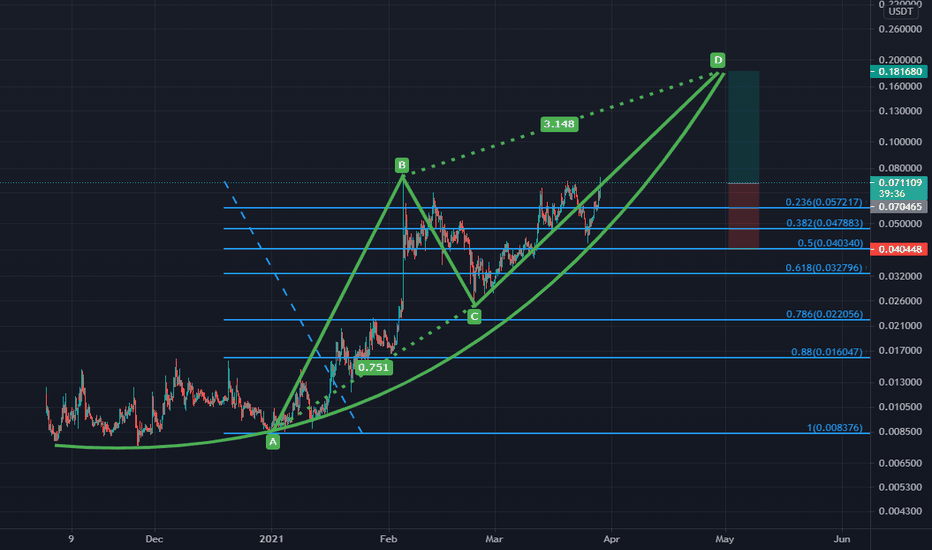Screen dimensions: 932x550
Task: Click the 1(0.008376) Fibonacci level label
Action: 835,428
